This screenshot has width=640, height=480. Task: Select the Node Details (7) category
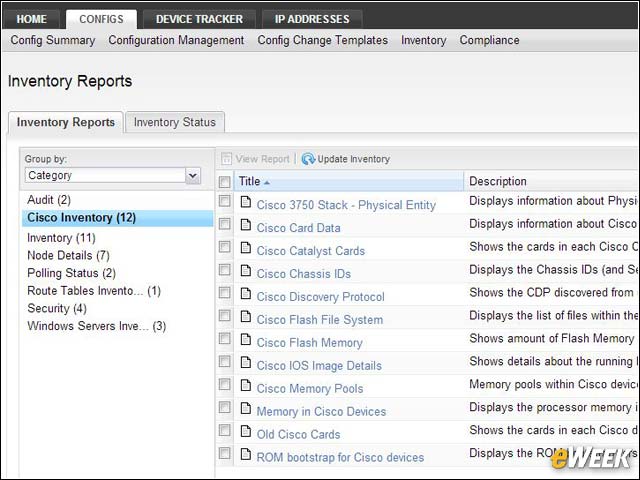pyautogui.click(x=68, y=255)
